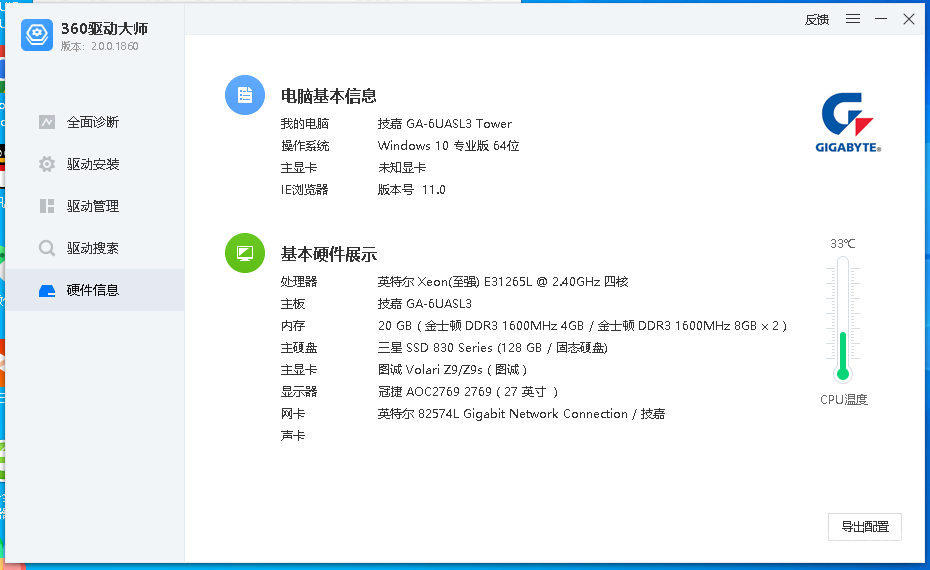Click the blue 电脑基本信息 document icon
The width and height of the screenshot is (930, 570).
(245, 95)
